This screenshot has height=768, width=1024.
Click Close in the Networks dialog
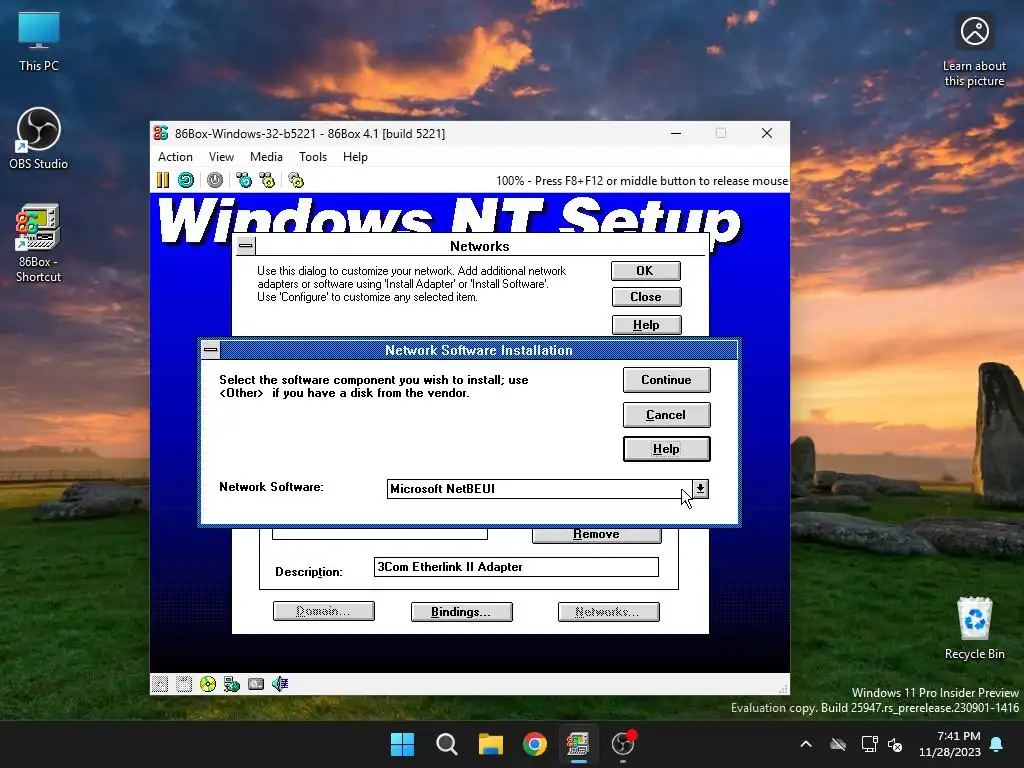coord(646,296)
